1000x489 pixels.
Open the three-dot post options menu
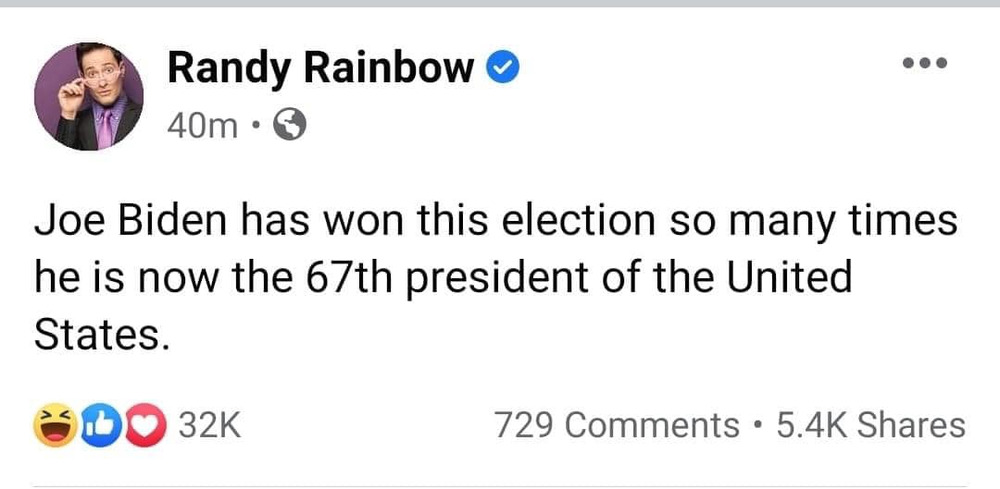coord(923,64)
